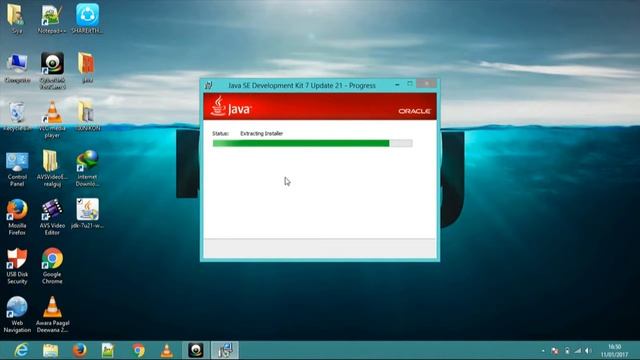The height and width of the screenshot is (360, 640).
Task: Select the Computer desktop icon
Action: 17,68
